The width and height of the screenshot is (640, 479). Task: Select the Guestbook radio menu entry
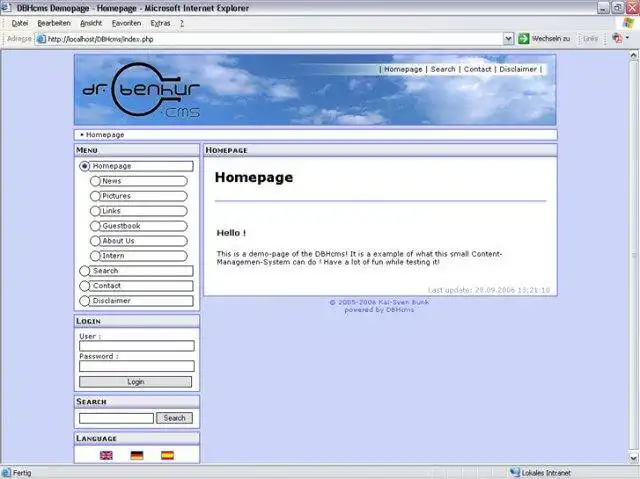[139, 226]
